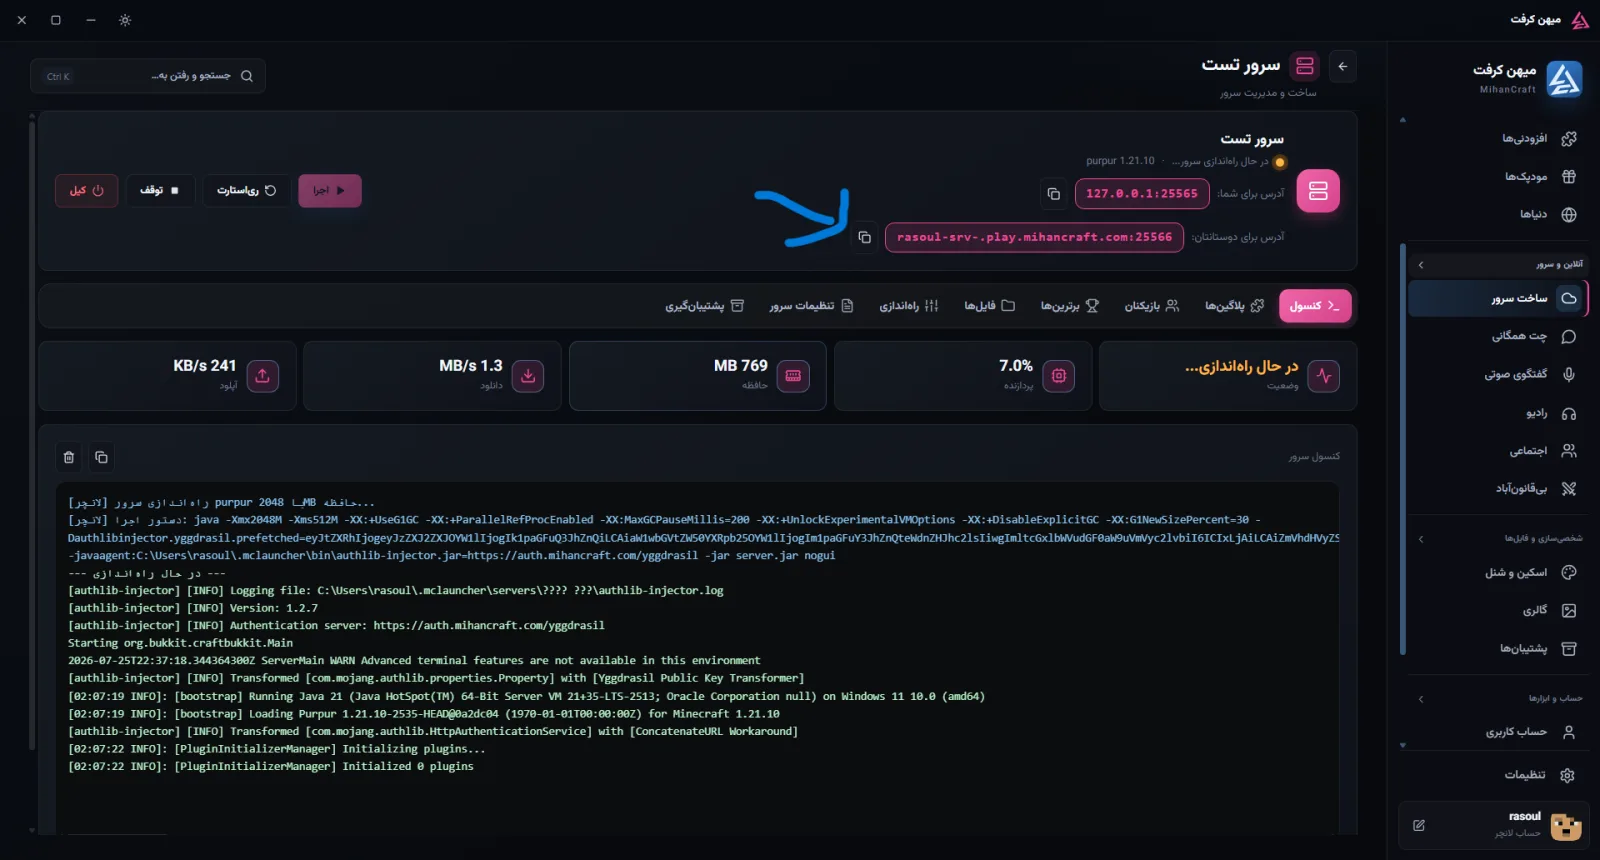The image size is (1600, 860).
Task: Click the sidebar scroll-up arrow
Action: click(1403, 120)
